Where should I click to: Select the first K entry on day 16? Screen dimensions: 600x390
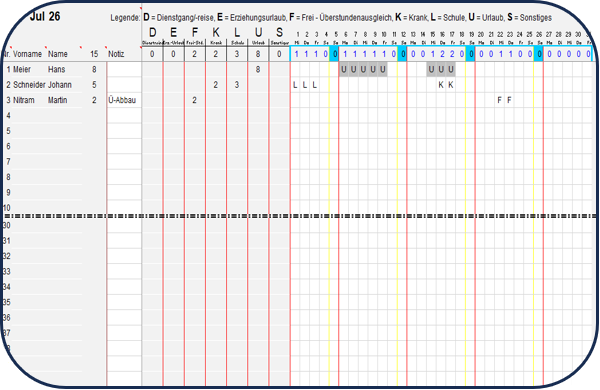coord(441,85)
